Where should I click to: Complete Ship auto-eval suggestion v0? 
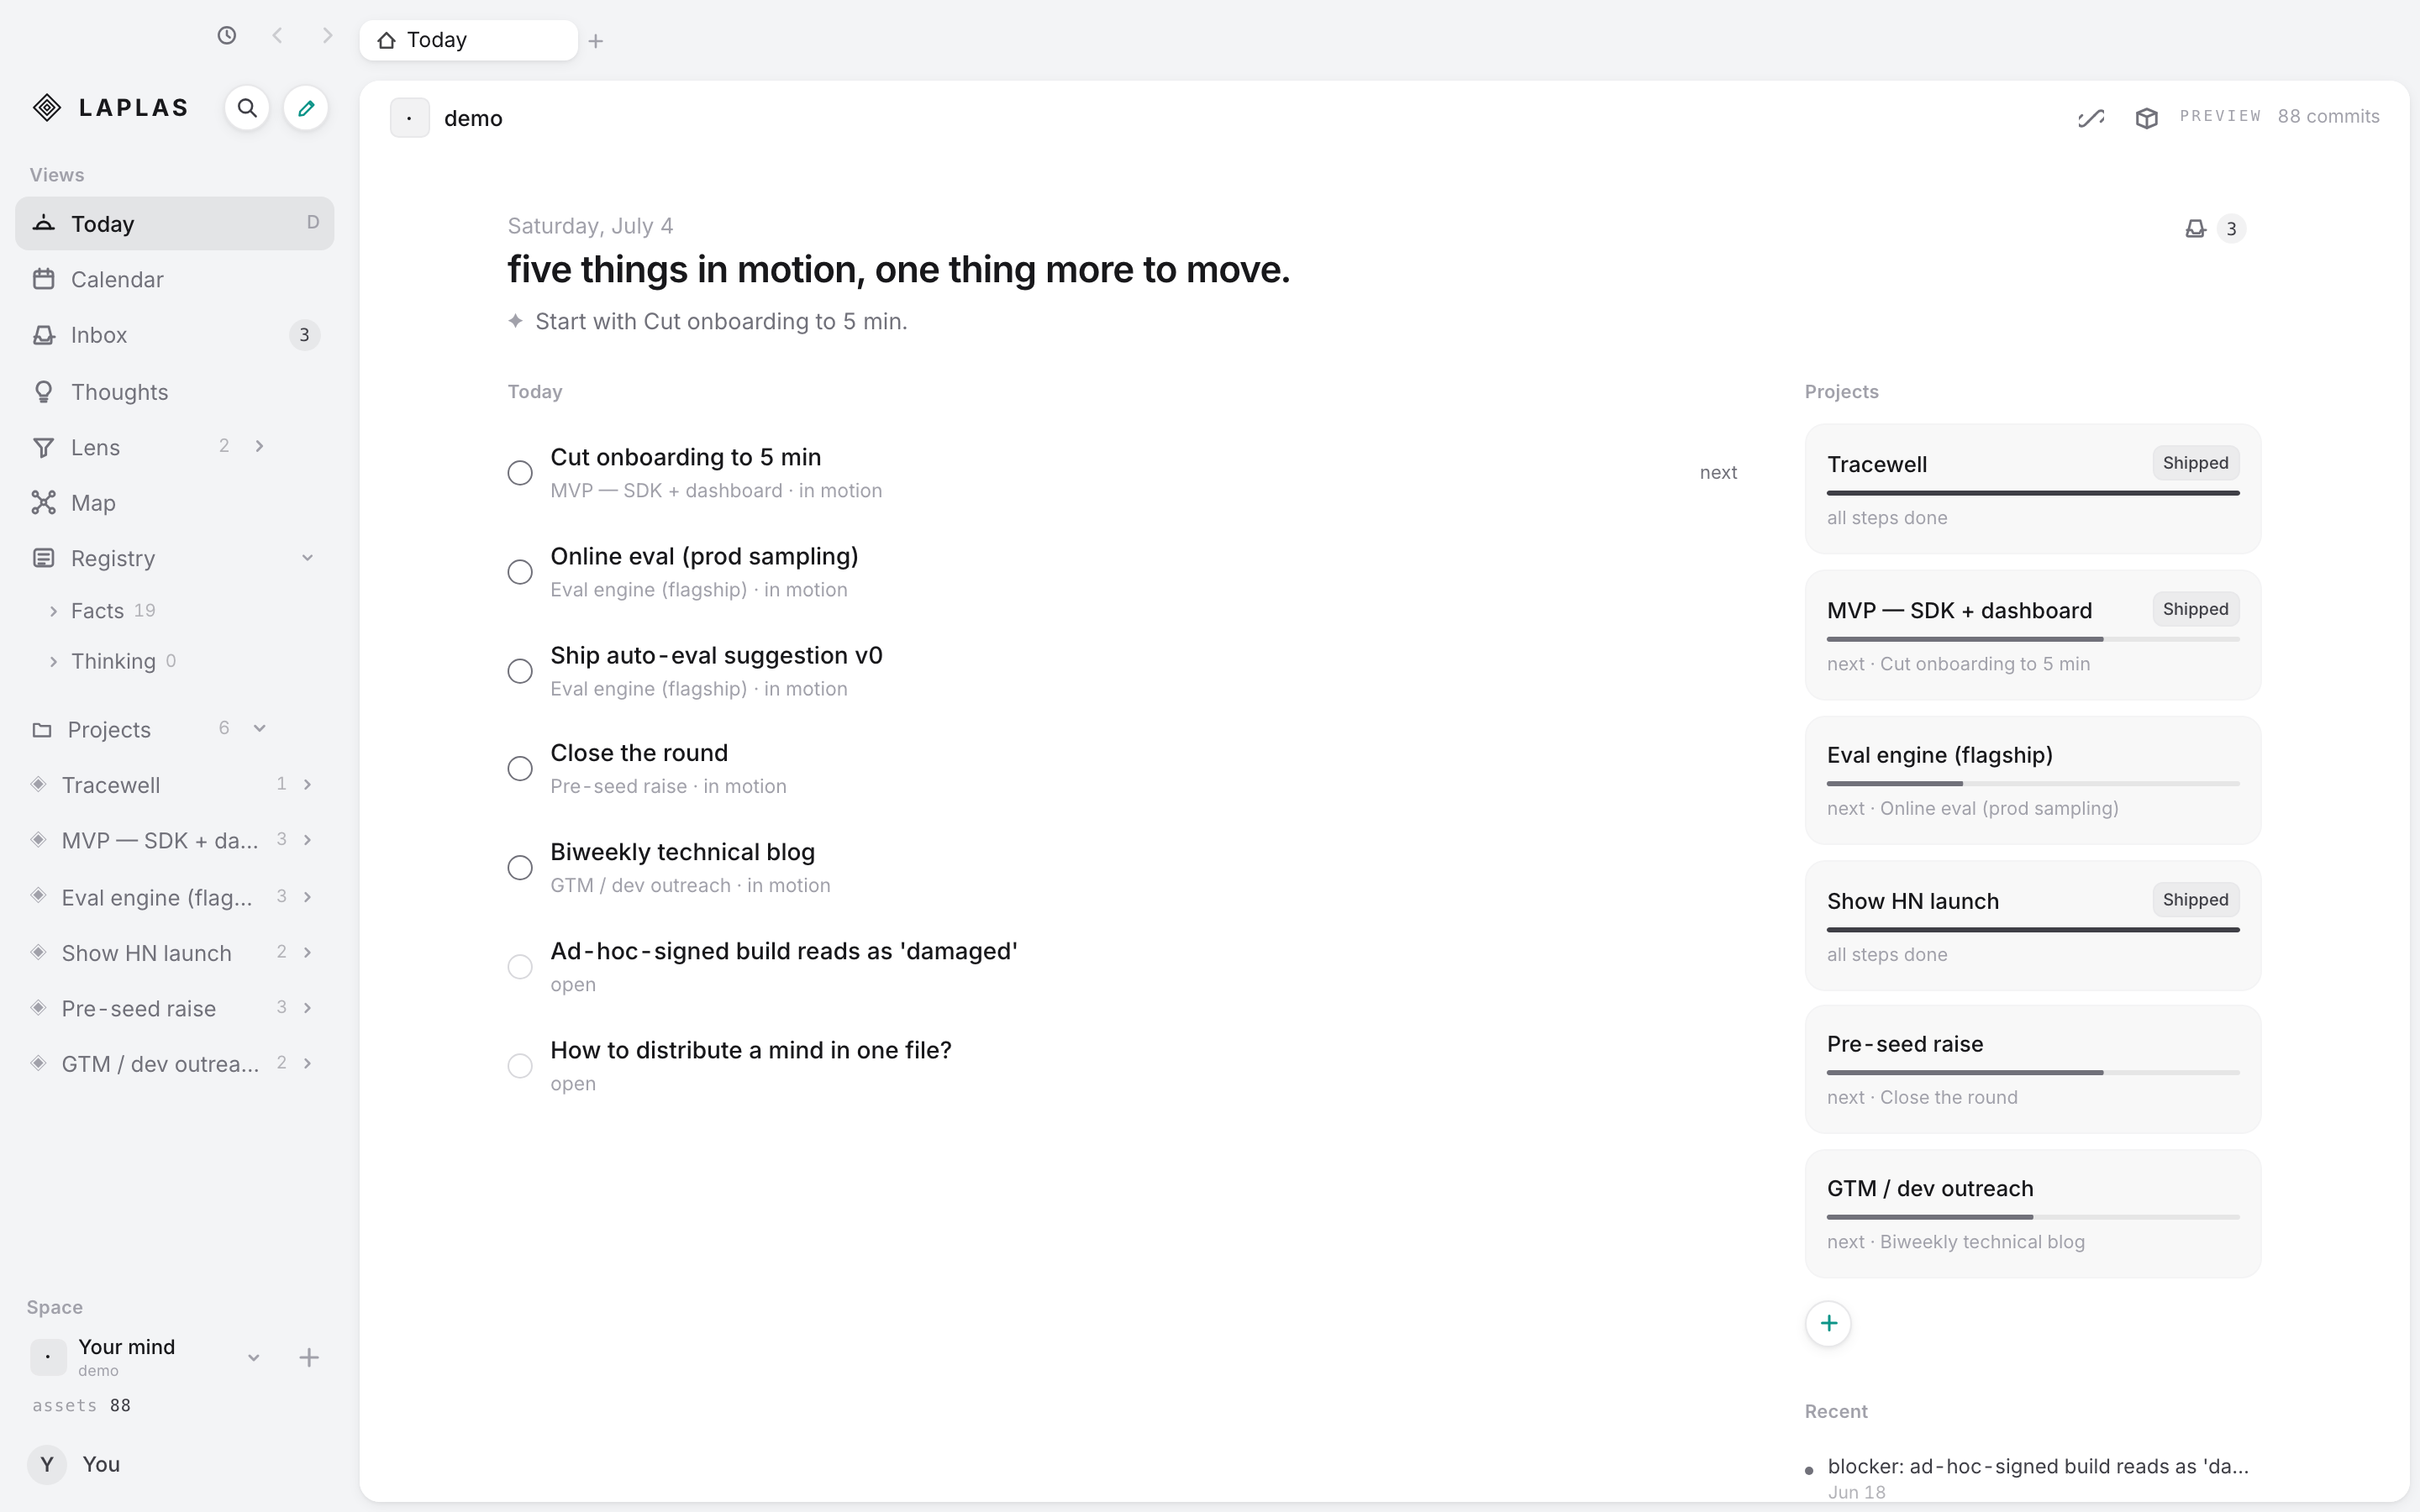(520, 671)
